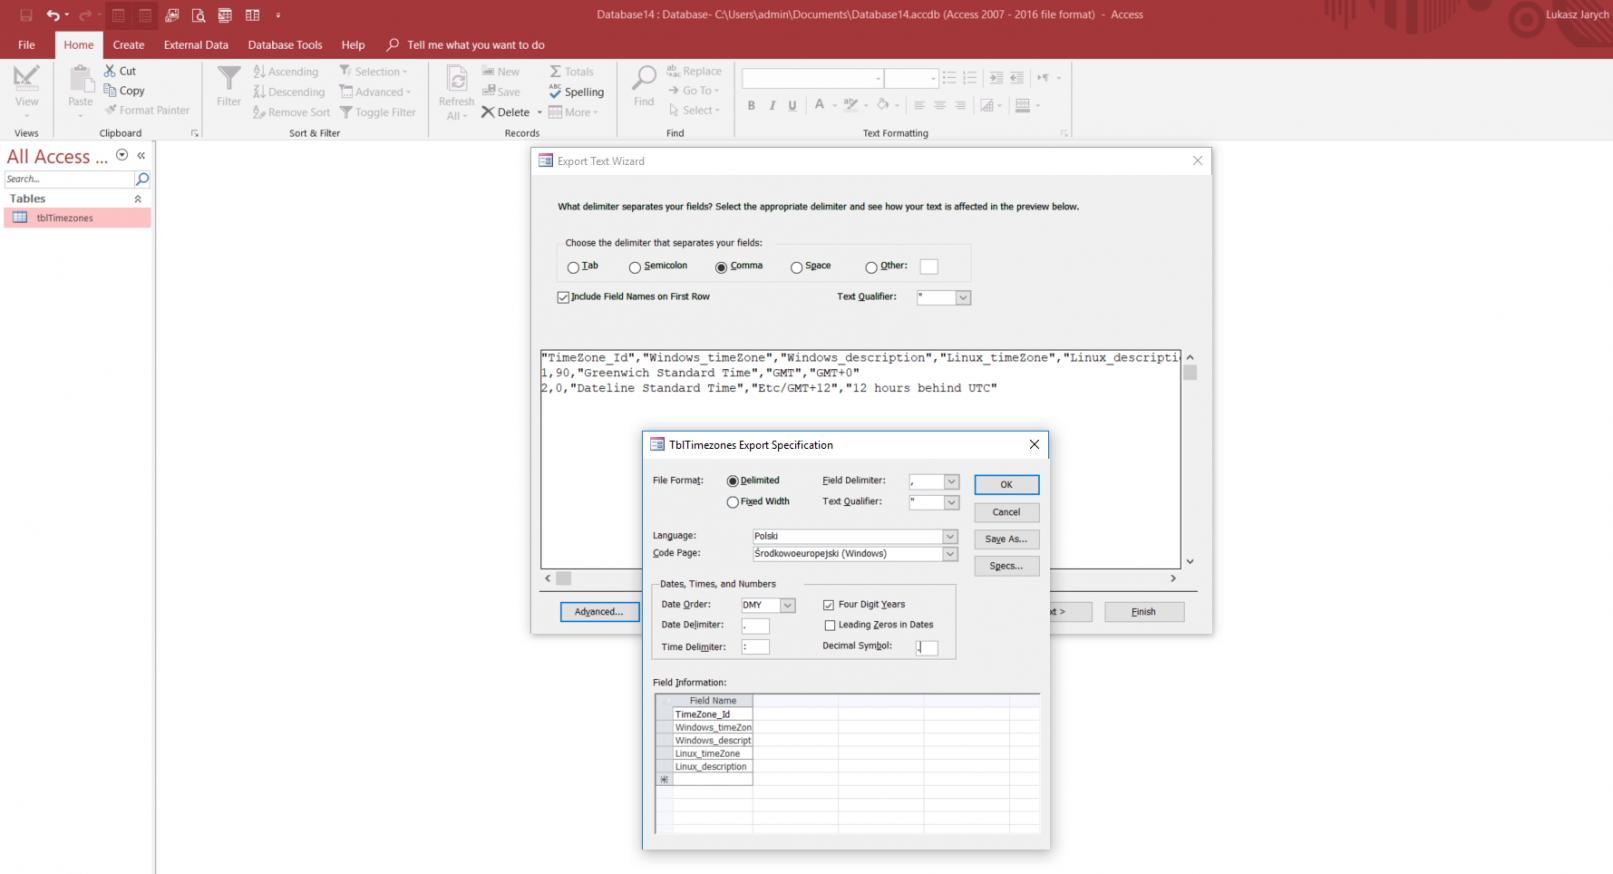
Task: Select the Fixed Width file format option
Action: pyautogui.click(x=733, y=502)
